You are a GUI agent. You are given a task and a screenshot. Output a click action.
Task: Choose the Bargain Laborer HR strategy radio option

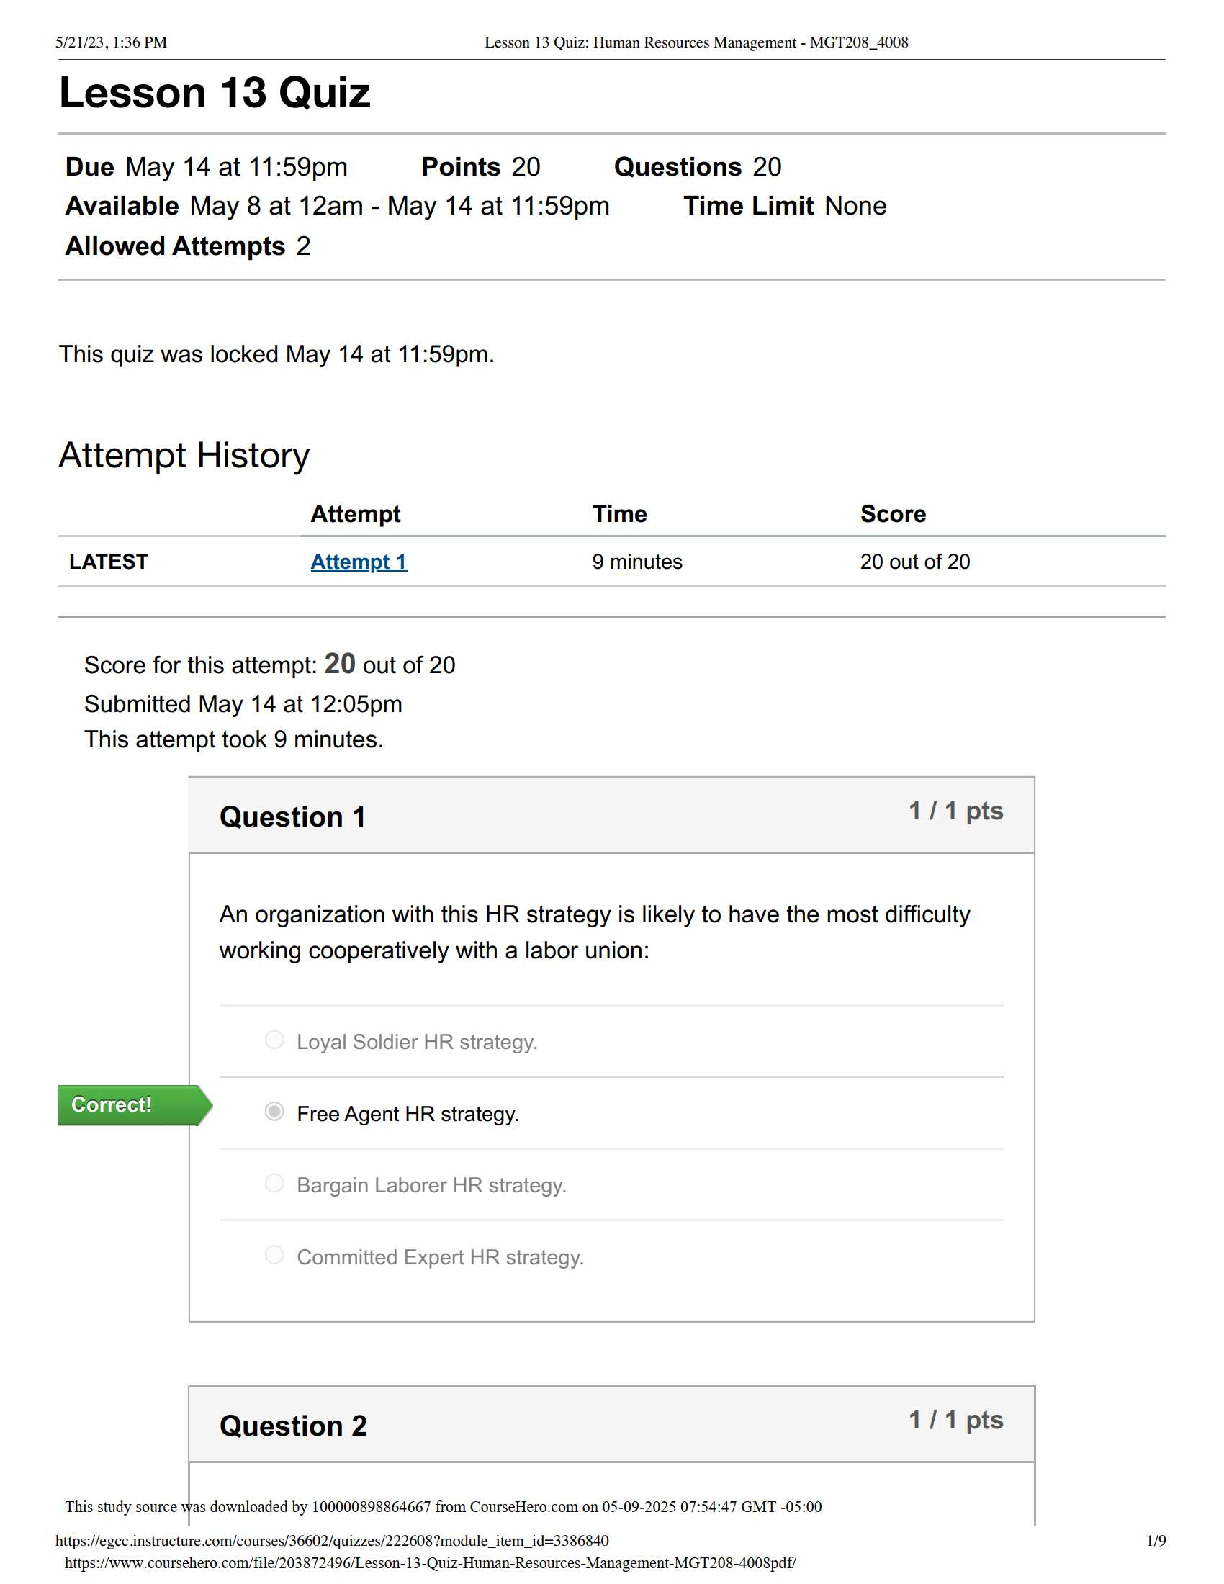pos(274,1184)
